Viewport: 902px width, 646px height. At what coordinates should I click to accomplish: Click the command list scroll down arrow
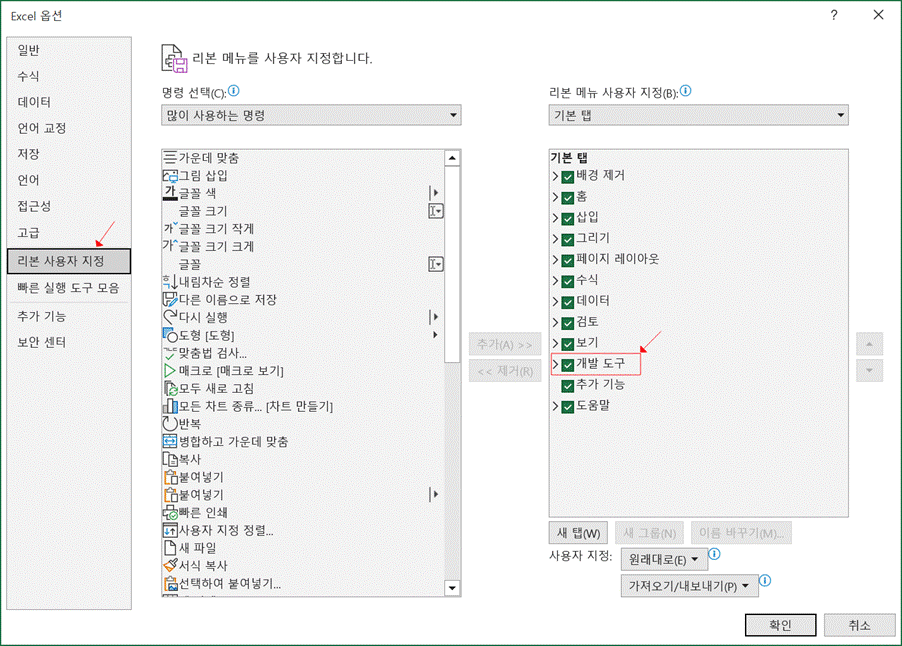[452, 588]
